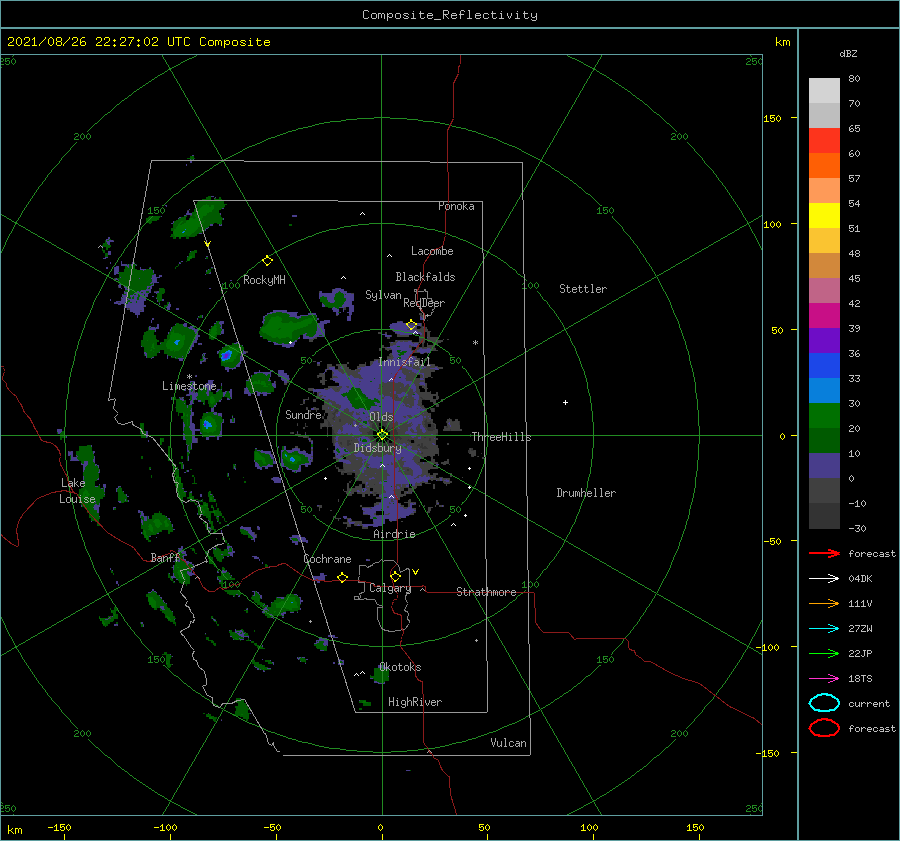Select the magenta 18TS arrow icon
The image size is (900, 841).
click(824, 679)
